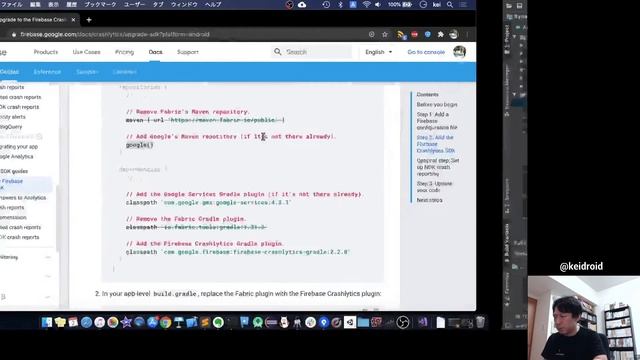Open the Support navigation item
The height and width of the screenshot is (360, 640).
click(x=188, y=52)
